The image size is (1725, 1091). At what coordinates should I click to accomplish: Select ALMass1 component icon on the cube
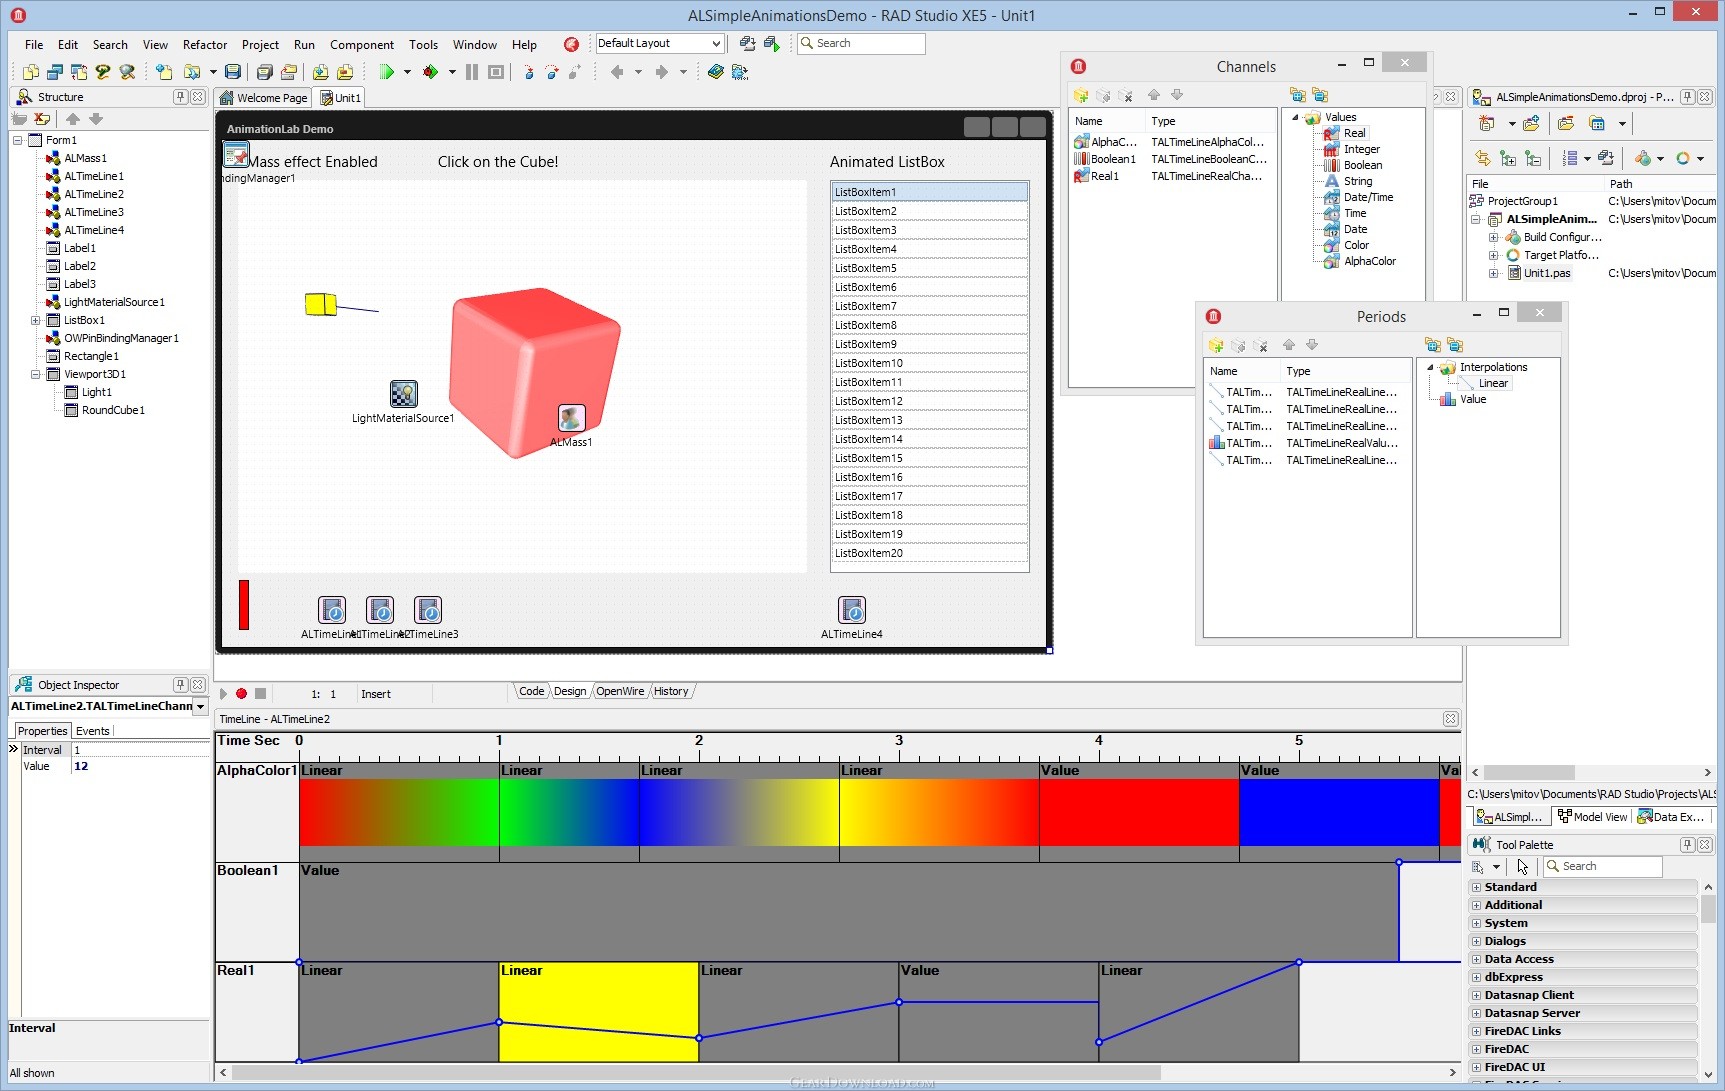pos(572,418)
